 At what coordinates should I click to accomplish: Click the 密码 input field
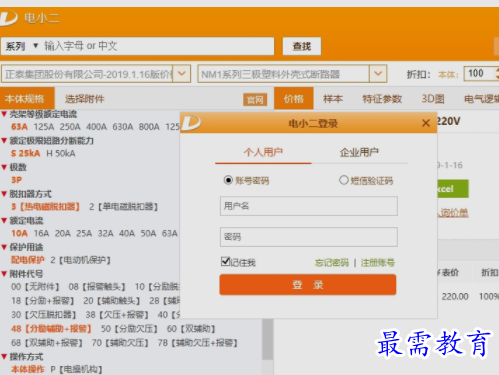(309, 237)
